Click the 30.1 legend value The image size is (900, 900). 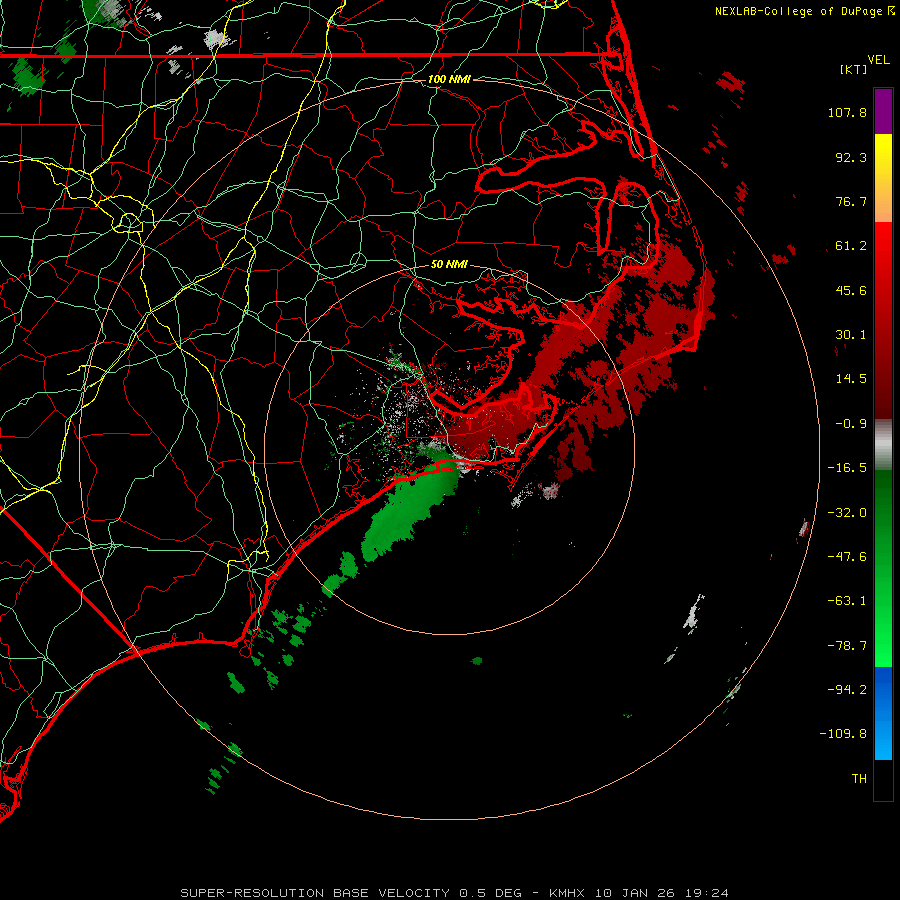point(851,335)
